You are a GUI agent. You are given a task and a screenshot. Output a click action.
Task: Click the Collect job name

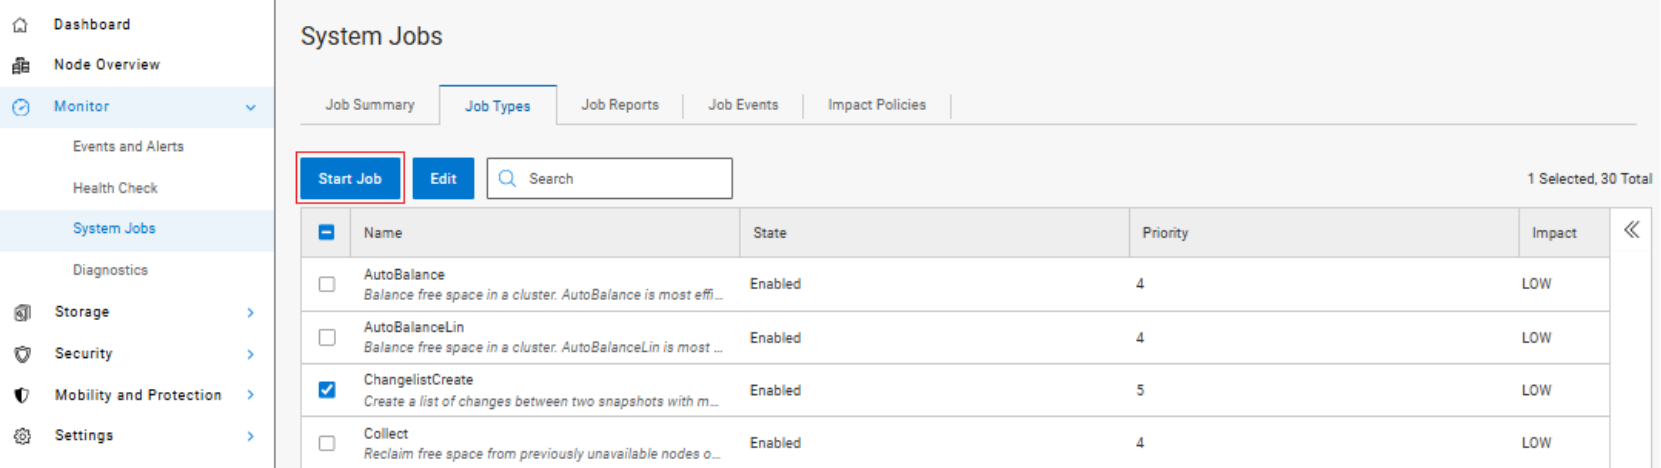click(x=386, y=433)
